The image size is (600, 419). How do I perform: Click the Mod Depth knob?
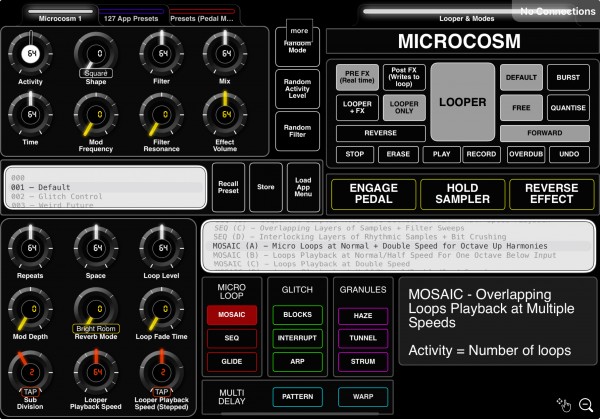[x=30, y=309]
